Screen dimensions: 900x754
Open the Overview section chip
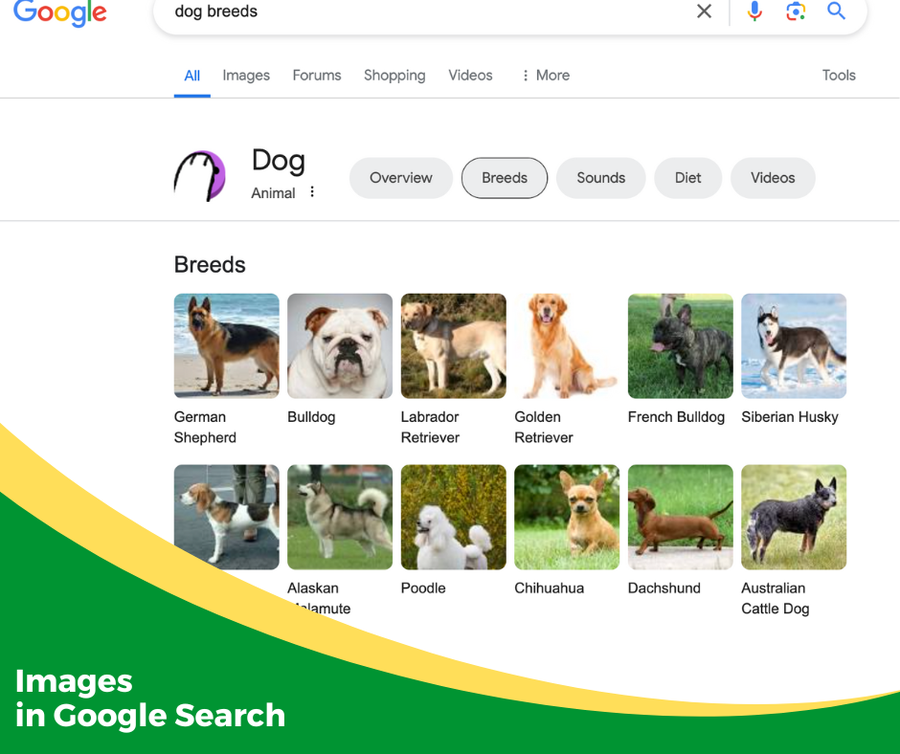click(400, 177)
